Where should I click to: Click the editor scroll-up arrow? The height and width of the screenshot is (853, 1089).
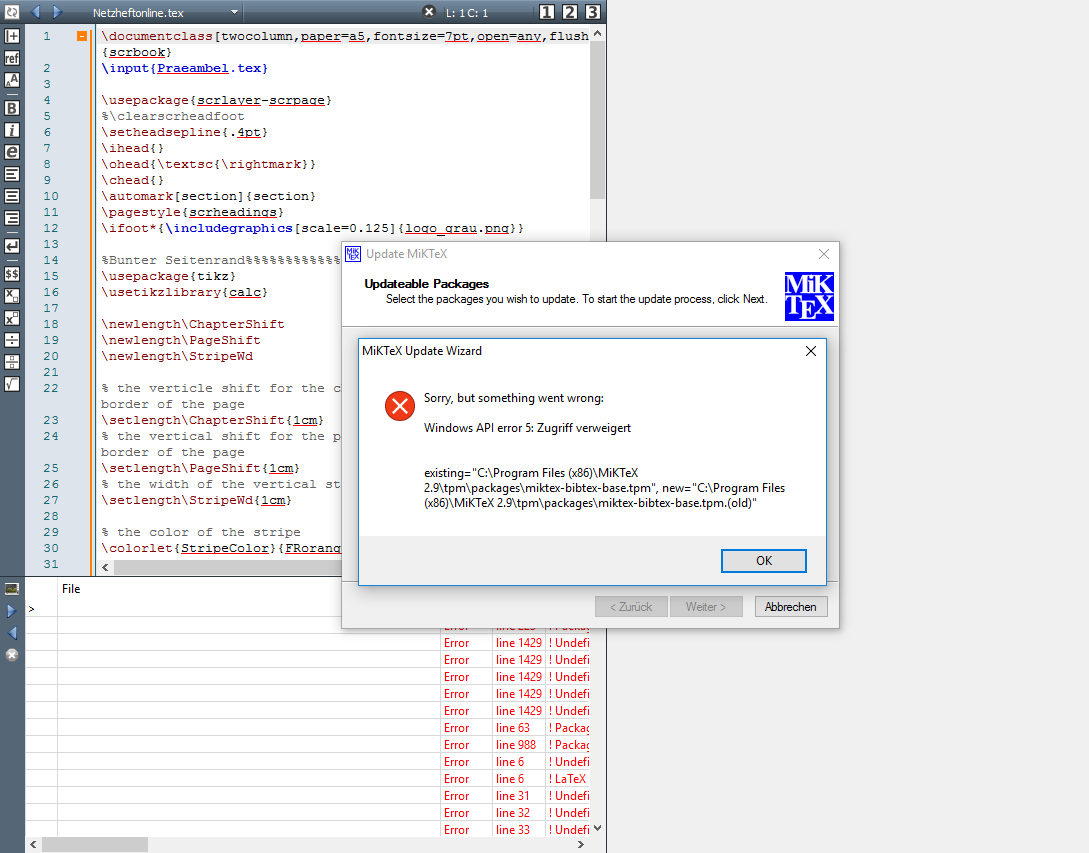click(597, 33)
